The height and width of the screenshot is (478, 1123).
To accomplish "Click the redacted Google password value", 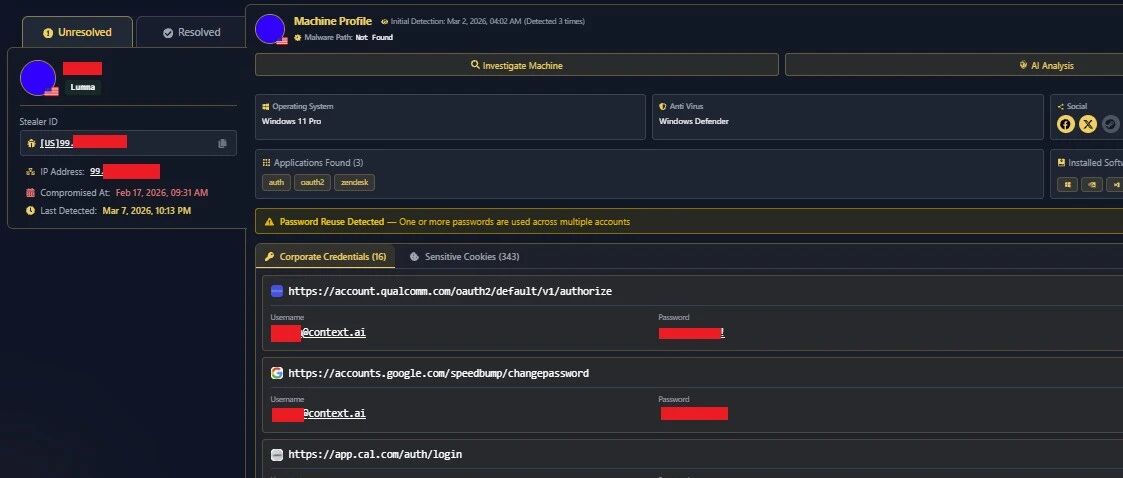I will tap(694, 414).
